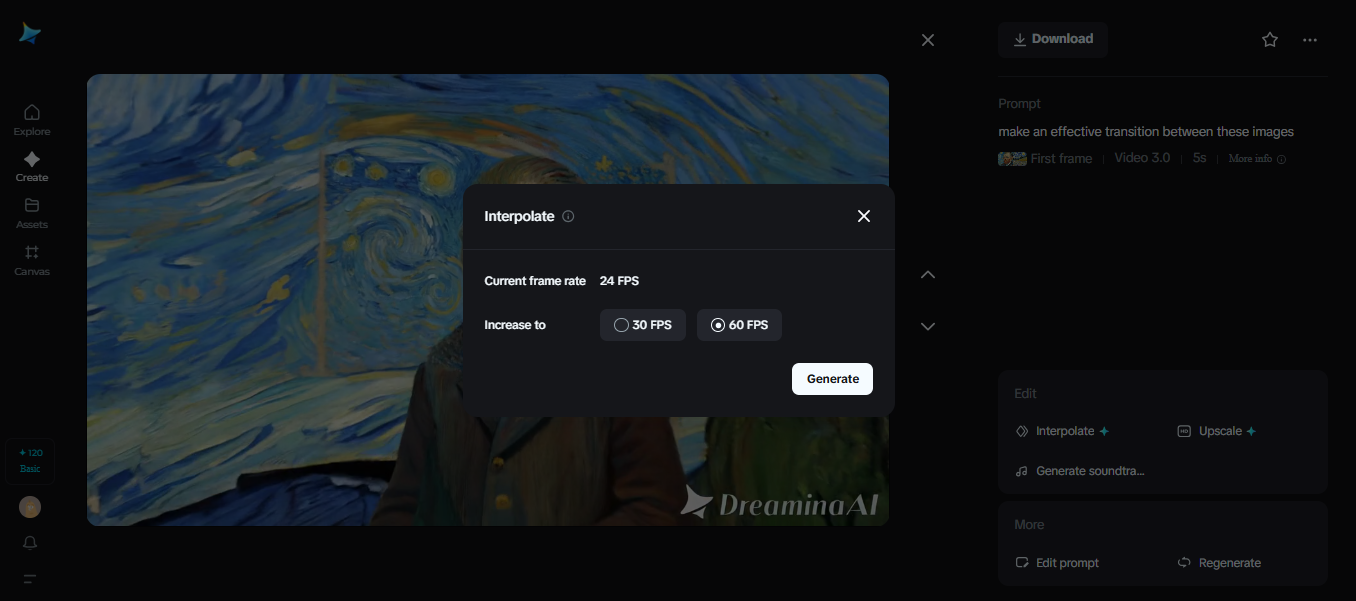Viewport: 1356px width, 601px height.
Task: Click the 24 FPS current frame rate value
Action: pos(619,281)
